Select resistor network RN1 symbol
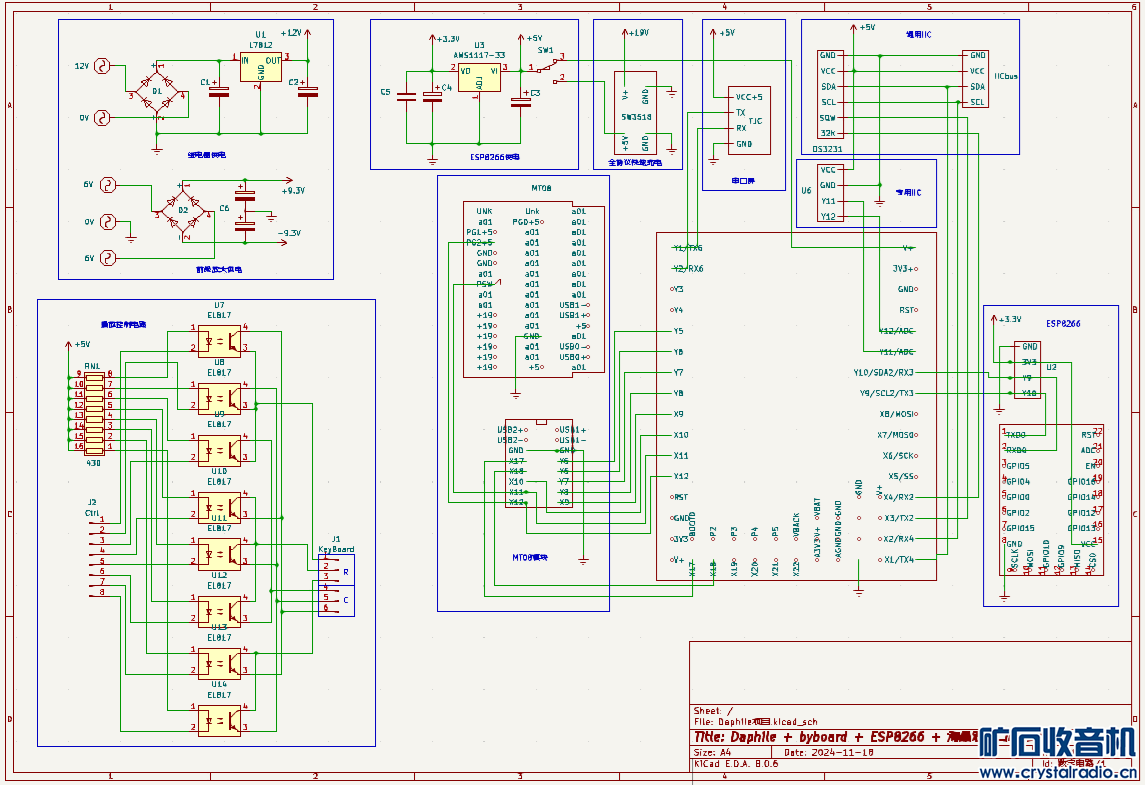The image size is (1145, 785). click(x=94, y=413)
